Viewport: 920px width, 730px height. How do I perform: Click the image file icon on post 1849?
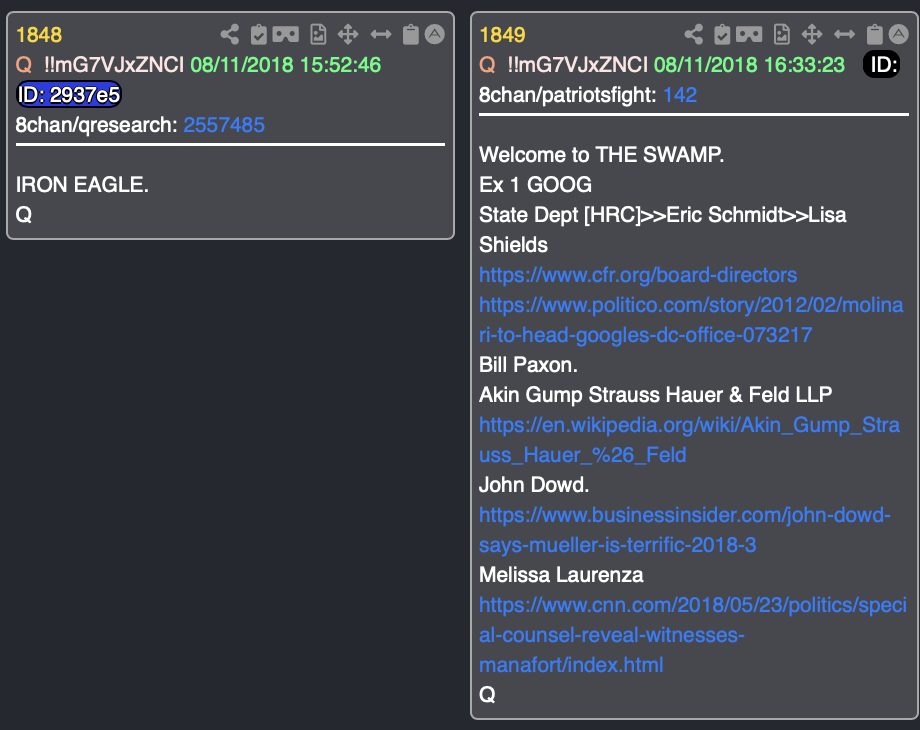click(x=782, y=35)
